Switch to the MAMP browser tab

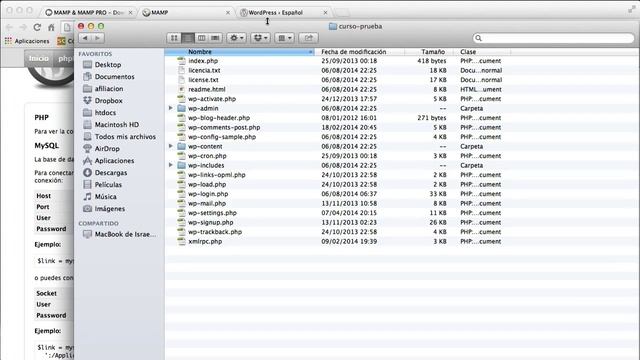coord(186,13)
